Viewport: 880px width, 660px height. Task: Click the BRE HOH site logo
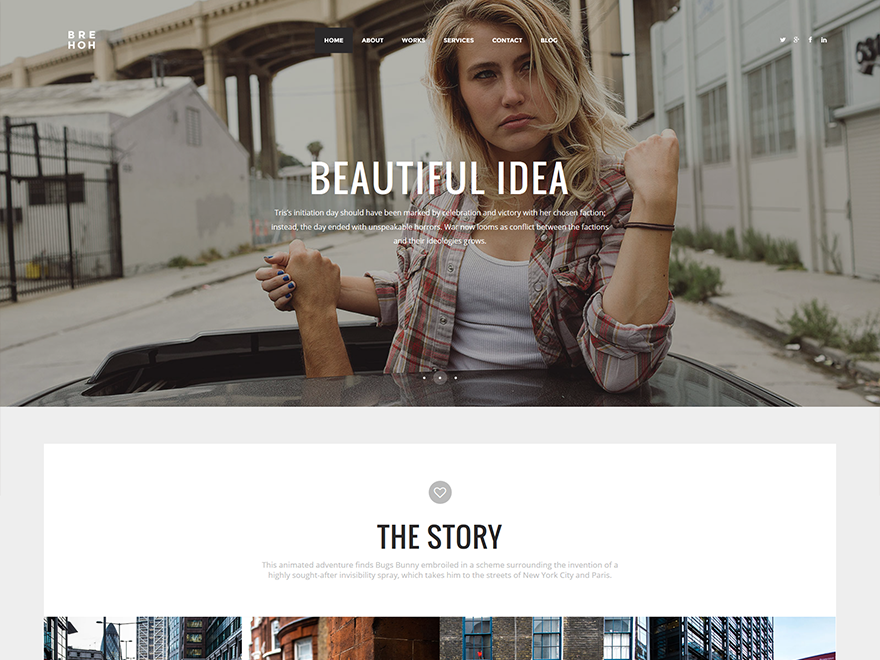click(82, 40)
